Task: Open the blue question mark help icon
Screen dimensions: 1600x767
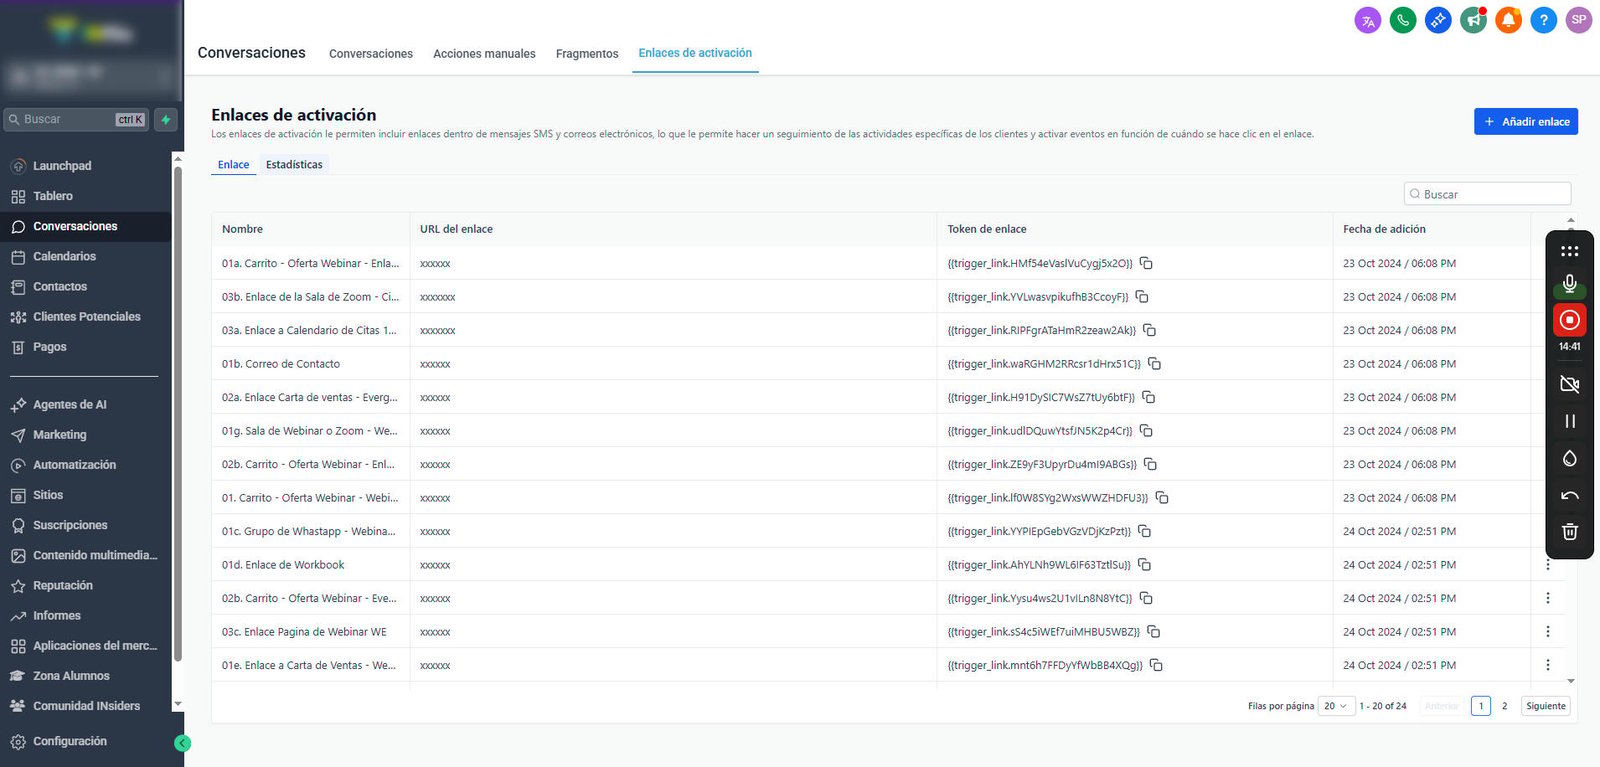Action: click(x=1544, y=20)
